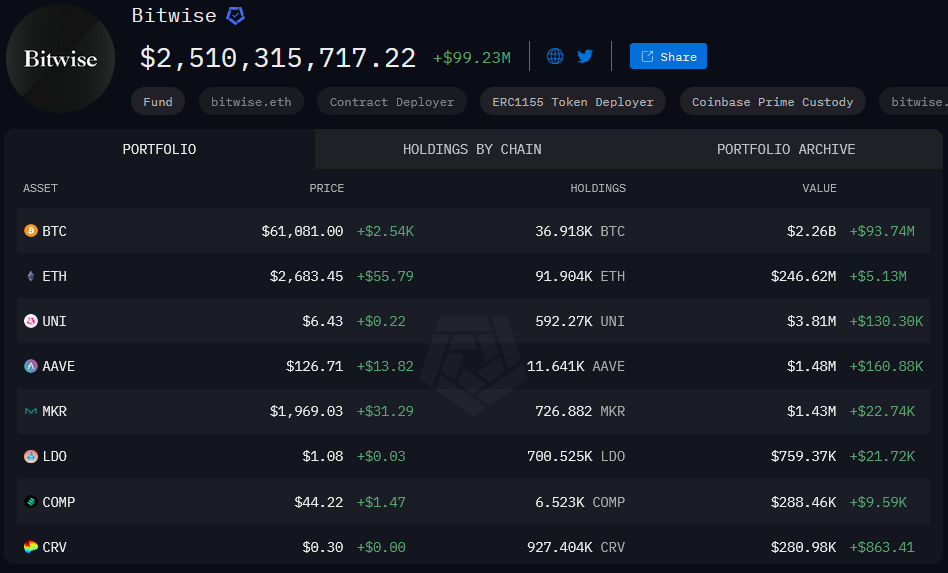The width and height of the screenshot is (948, 573).
Task: Click the $3.81M UNI value cell
Action: [x=811, y=321]
